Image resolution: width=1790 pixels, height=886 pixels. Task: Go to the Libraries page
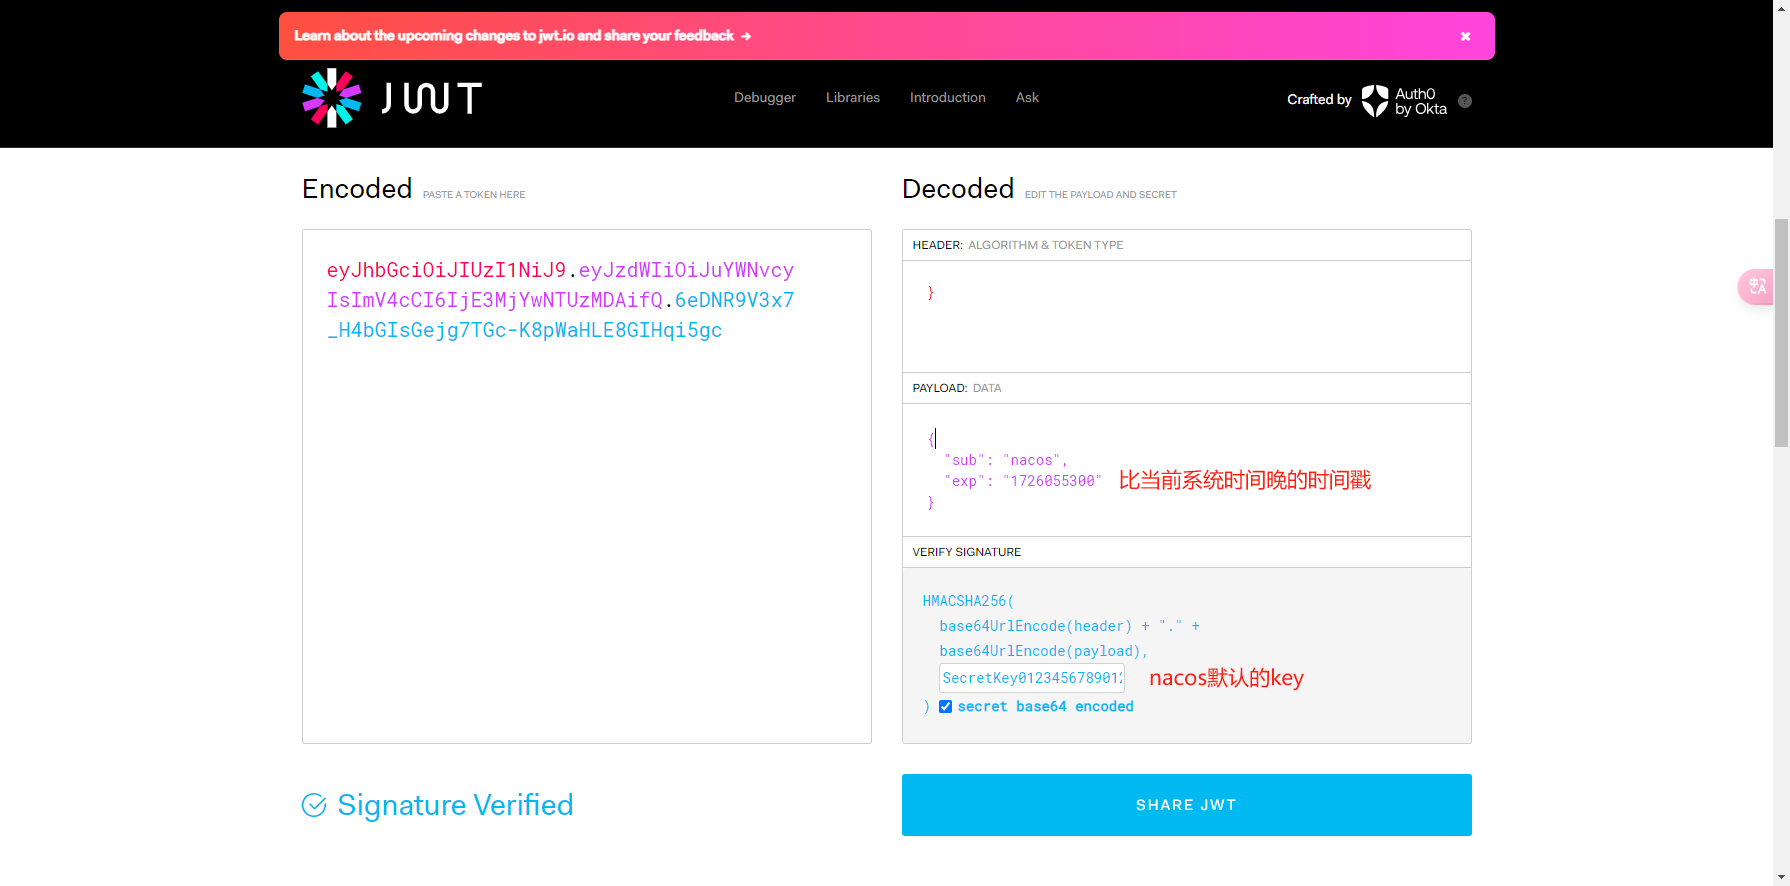click(852, 98)
